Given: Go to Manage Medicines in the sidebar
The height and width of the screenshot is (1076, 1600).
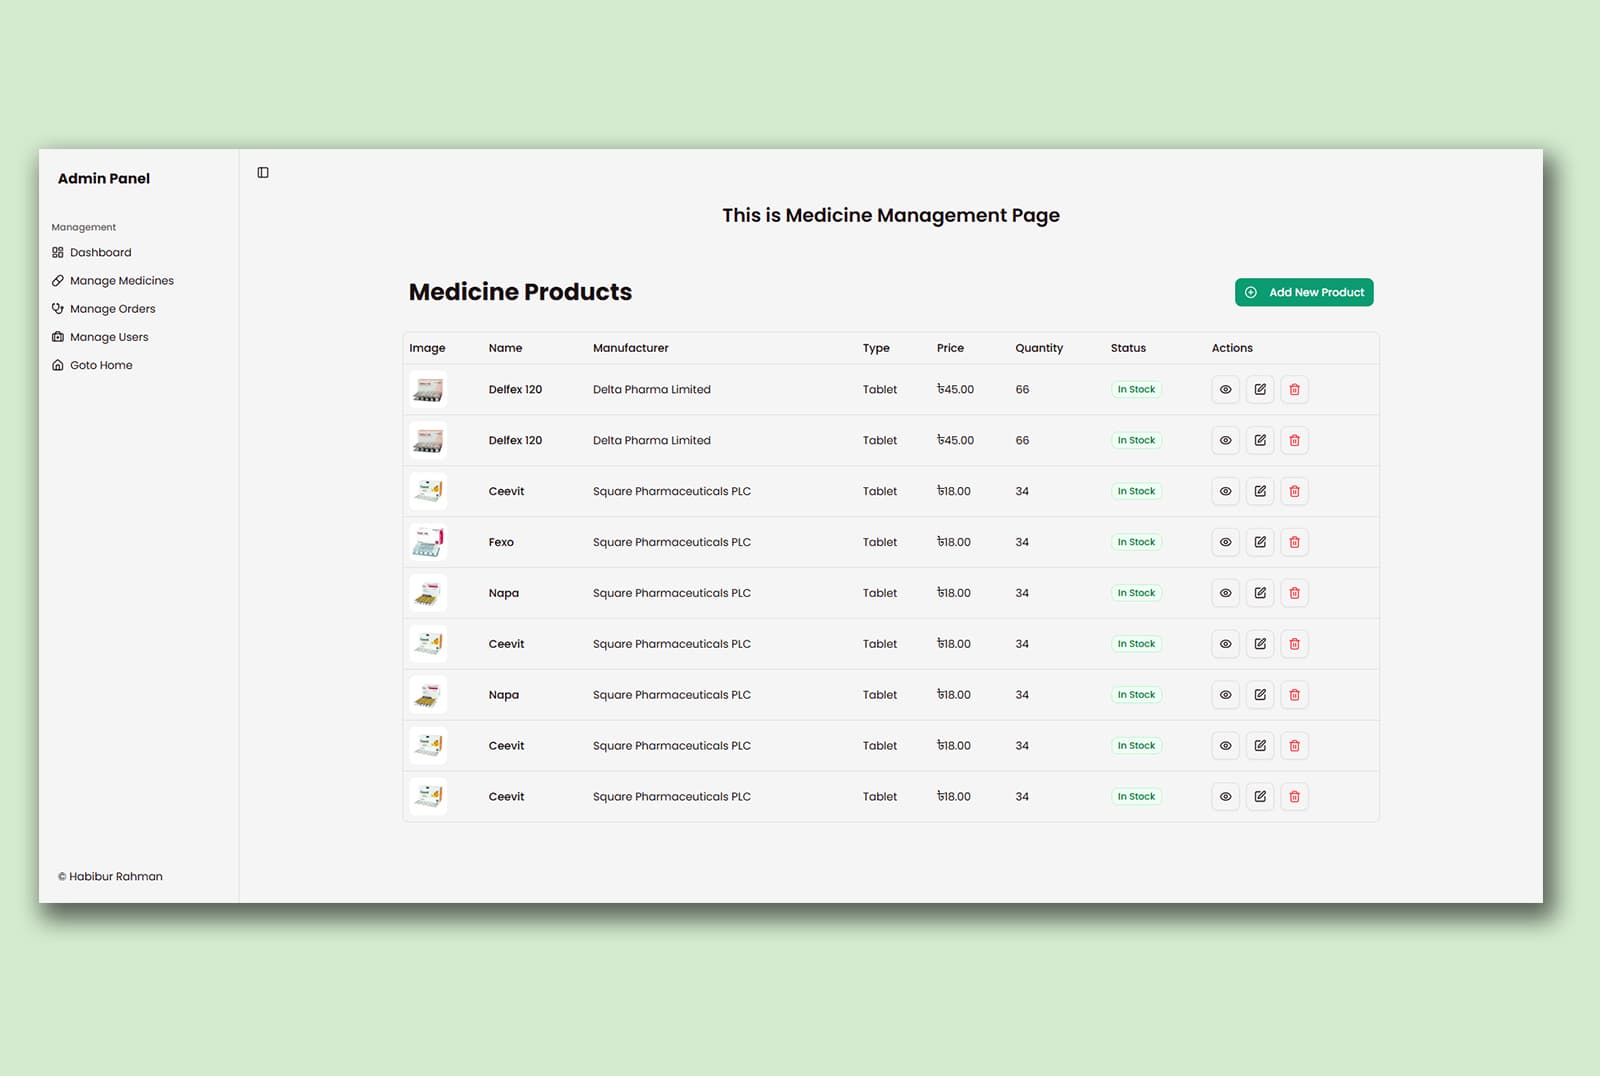Looking at the screenshot, I should 113,281.
